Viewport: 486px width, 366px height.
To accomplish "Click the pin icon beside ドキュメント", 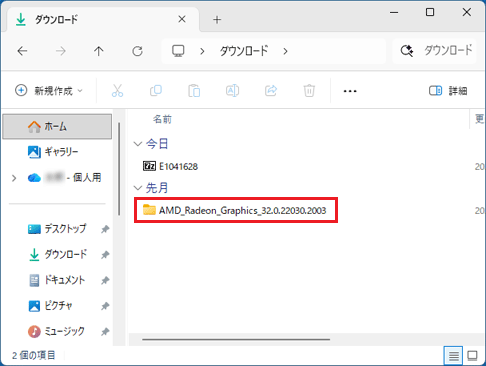I will (x=105, y=280).
